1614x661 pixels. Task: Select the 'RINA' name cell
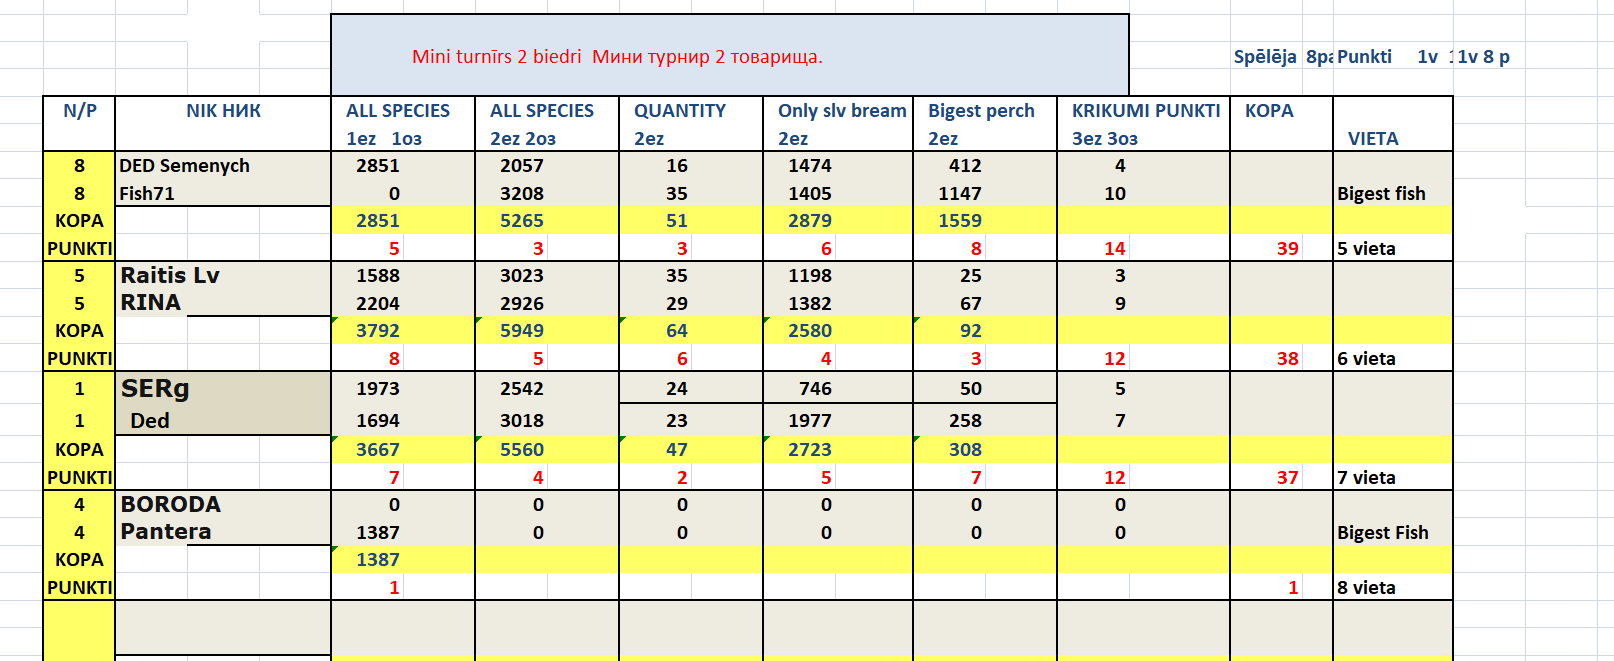151,303
